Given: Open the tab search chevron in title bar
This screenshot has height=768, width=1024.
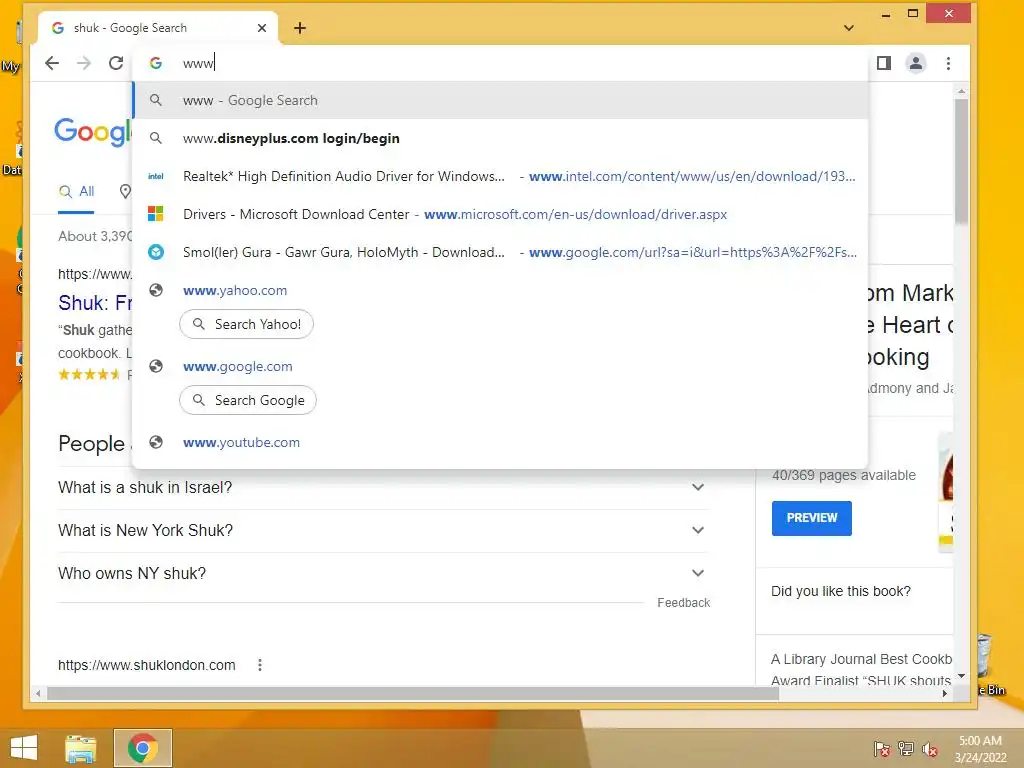Looking at the screenshot, I should pos(848,28).
